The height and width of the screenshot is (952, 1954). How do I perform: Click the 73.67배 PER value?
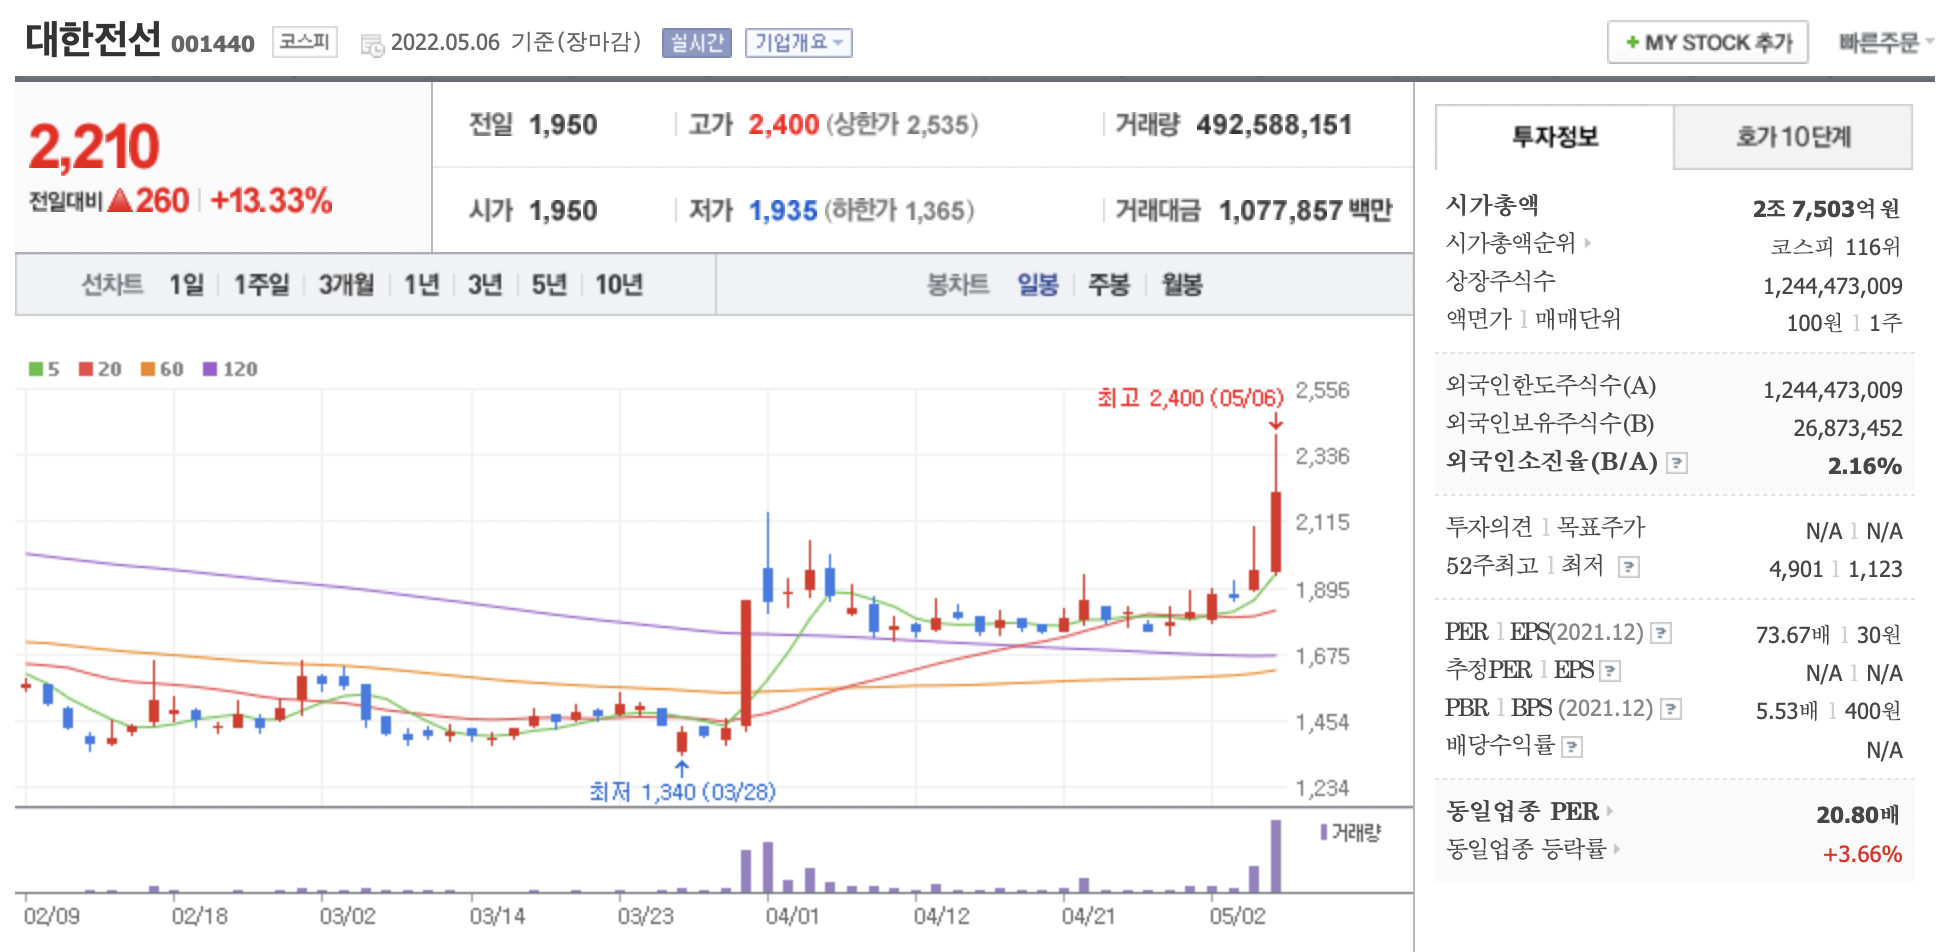[x=1793, y=635]
